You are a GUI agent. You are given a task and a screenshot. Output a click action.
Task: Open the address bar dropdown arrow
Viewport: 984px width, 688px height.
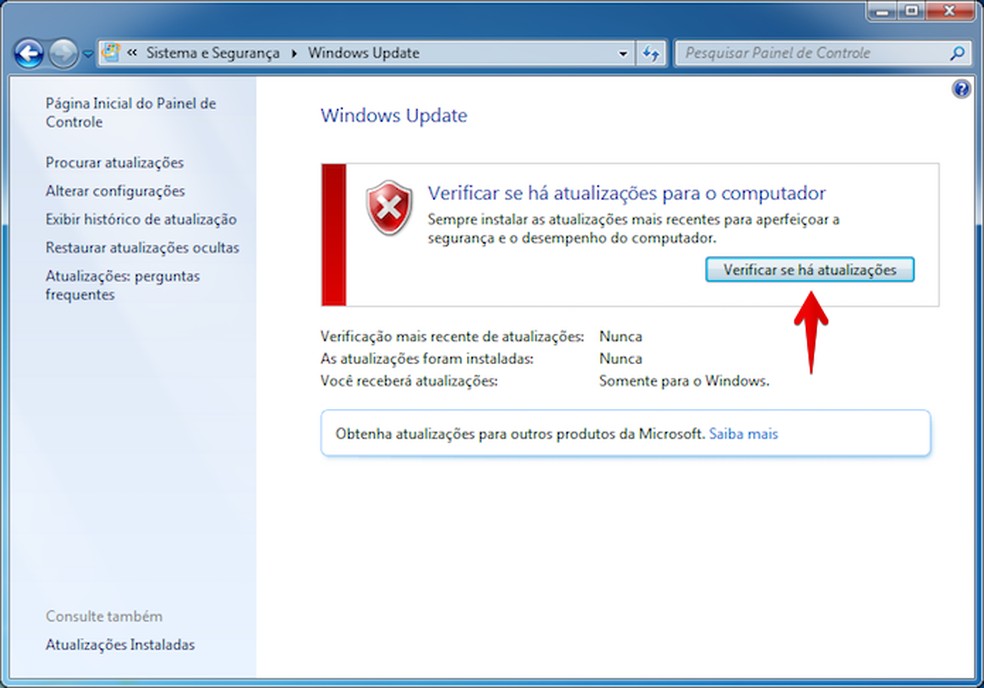pos(623,53)
